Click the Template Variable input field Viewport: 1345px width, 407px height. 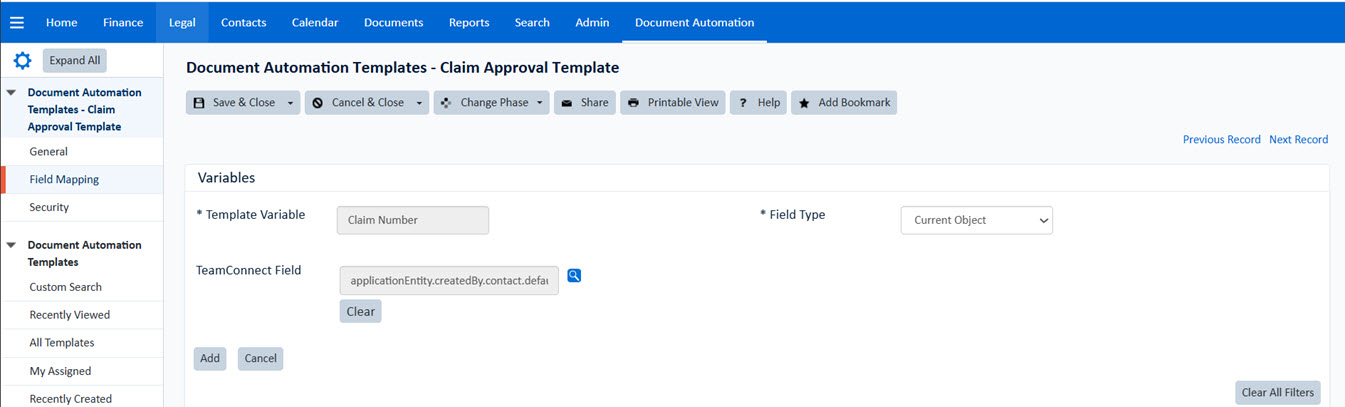coord(412,220)
